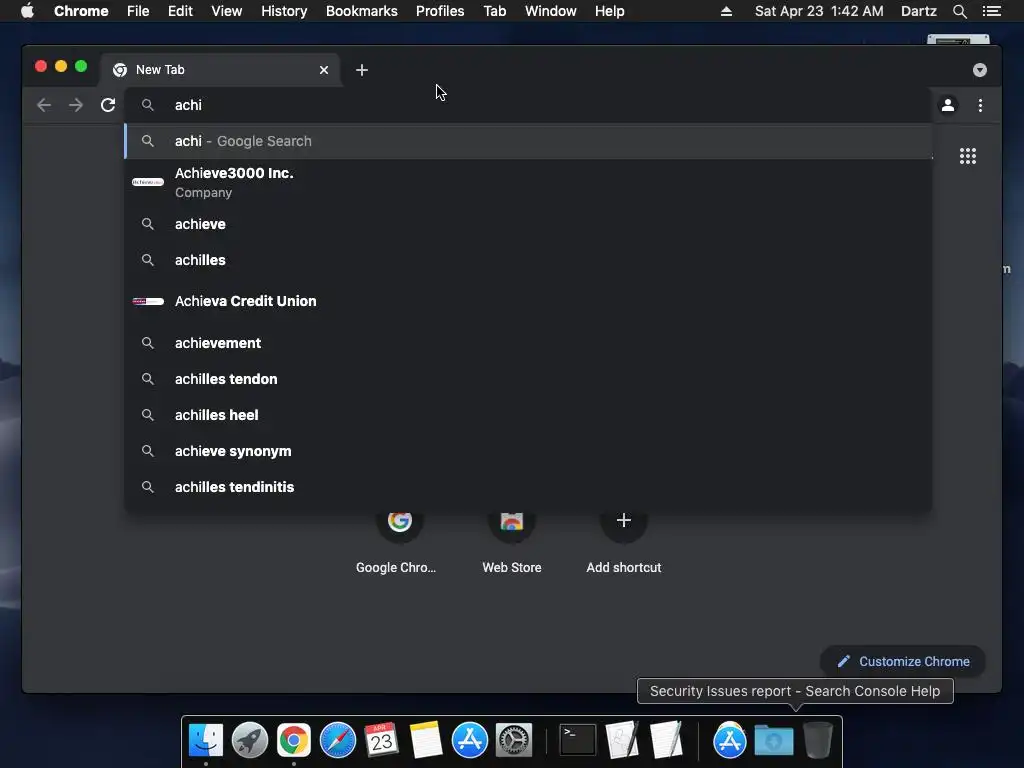Open the tab search dropdown arrow
The height and width of the screenshot is (768, 1024).
click(x=980, y=70)
